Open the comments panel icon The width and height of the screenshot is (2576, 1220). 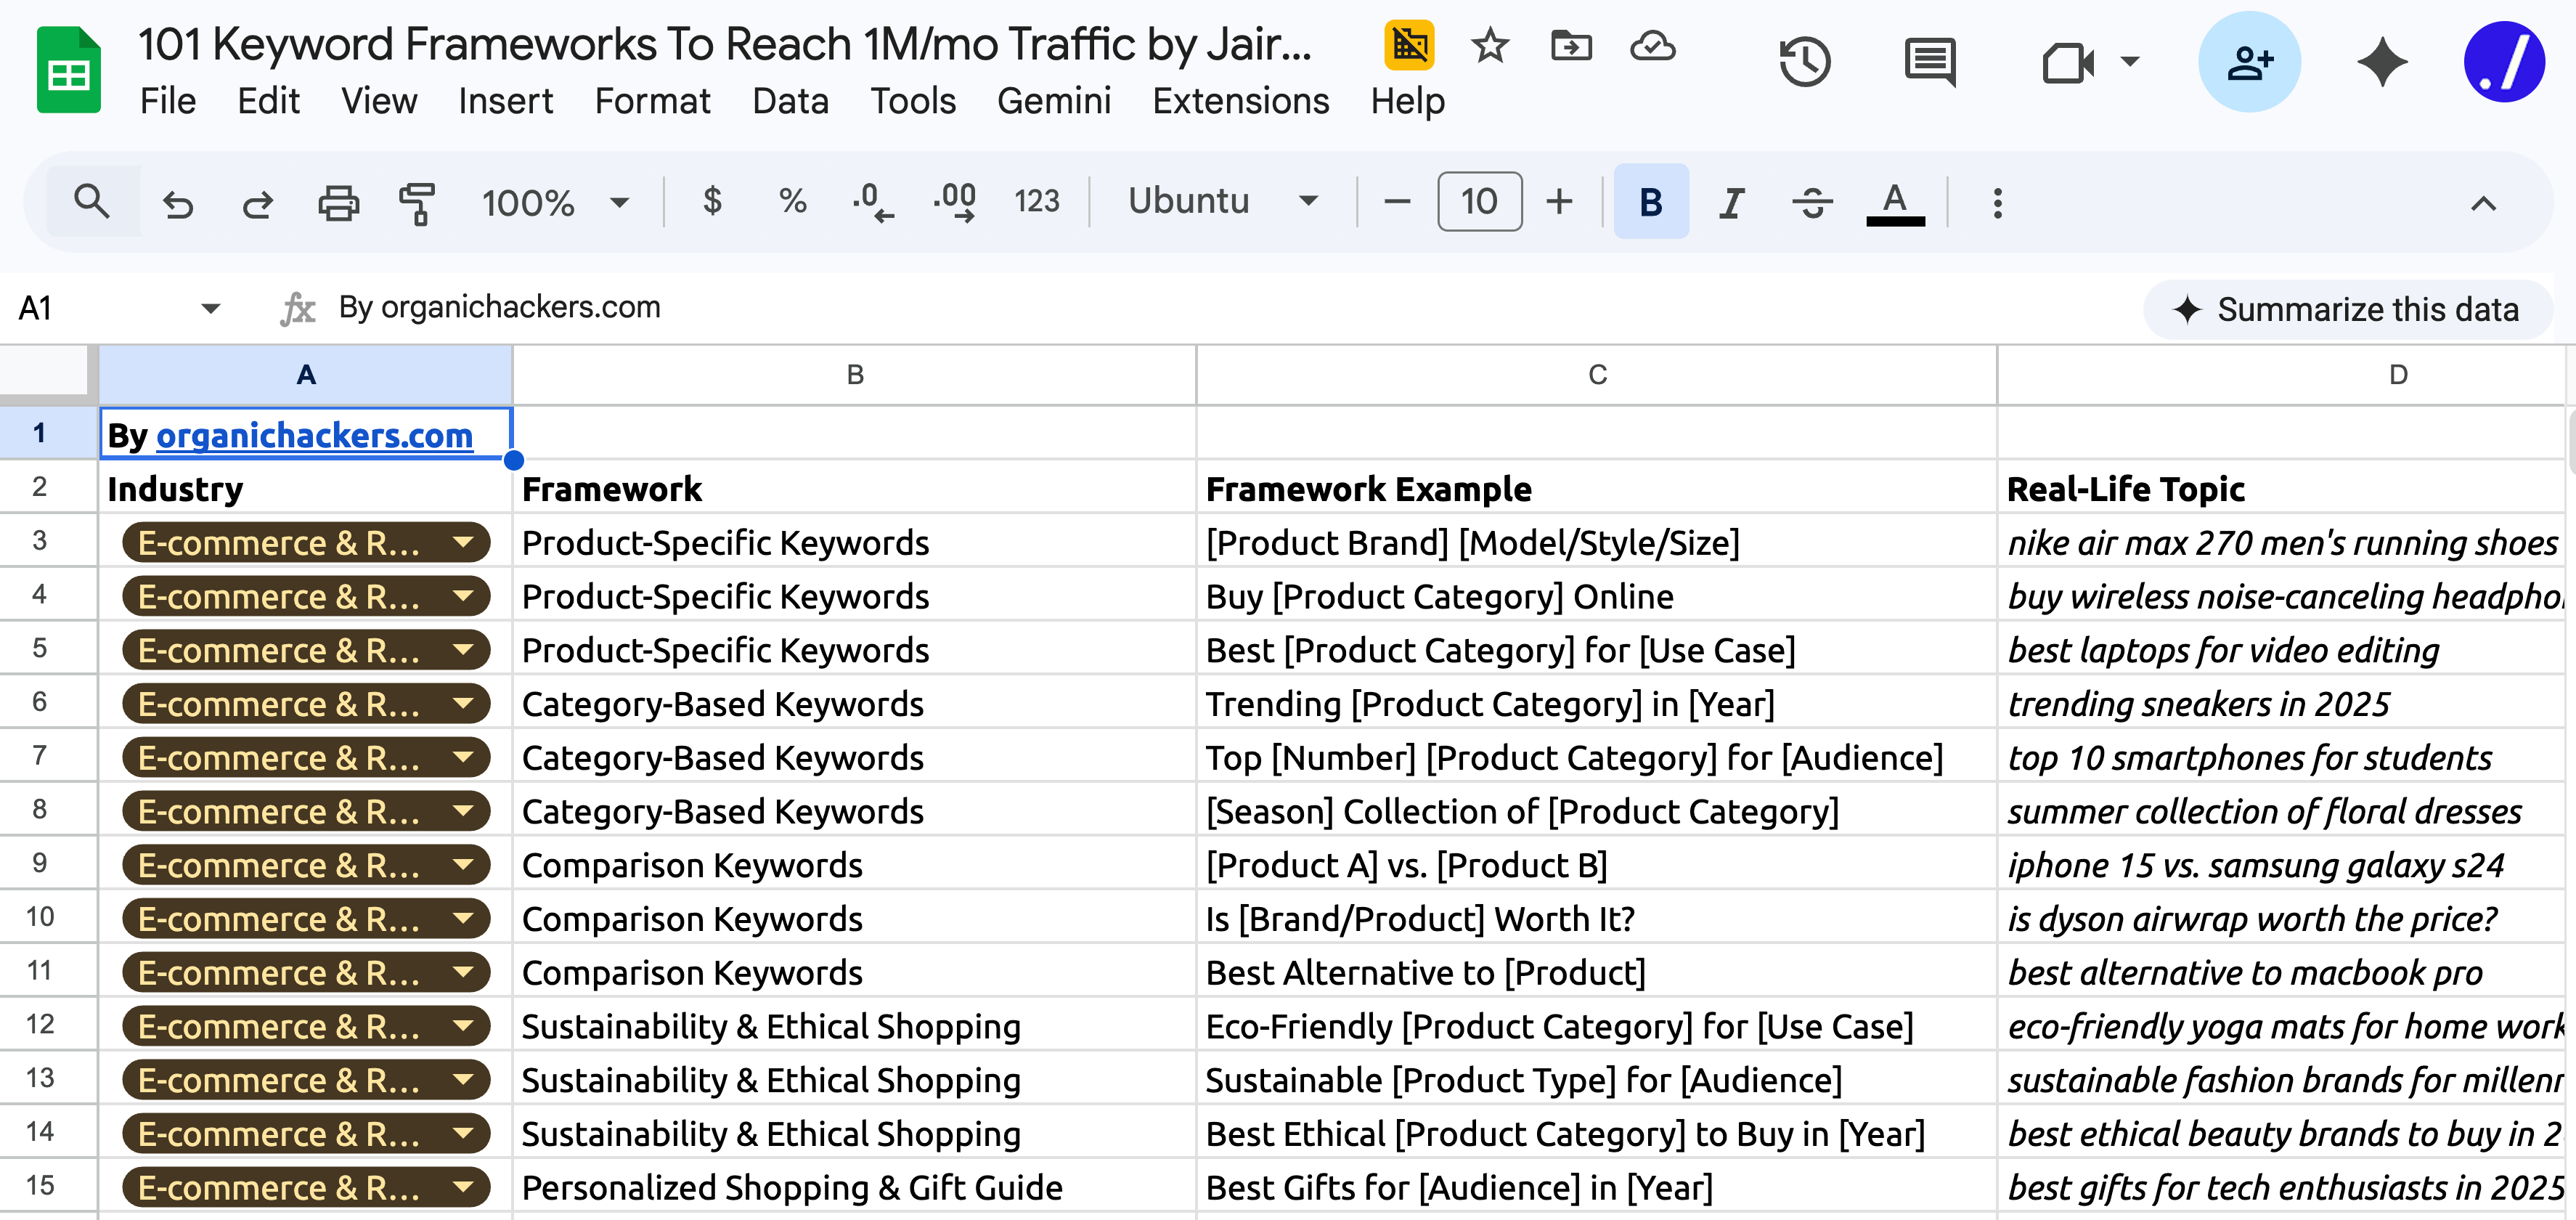click(1929, 62)
